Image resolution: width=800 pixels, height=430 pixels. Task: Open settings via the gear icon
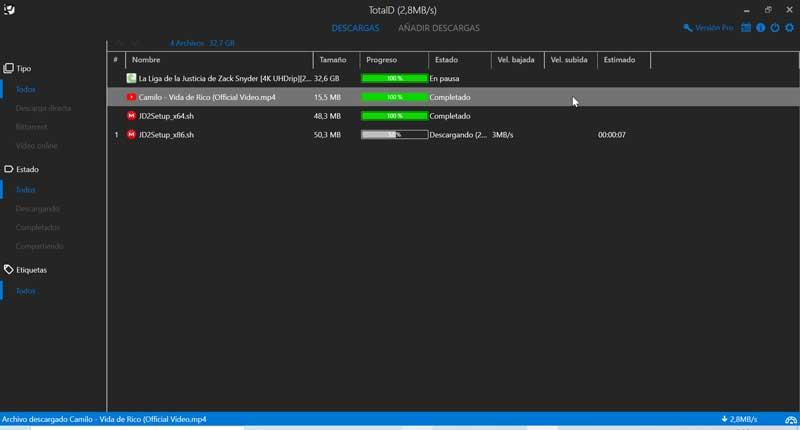tap(790, 28)
